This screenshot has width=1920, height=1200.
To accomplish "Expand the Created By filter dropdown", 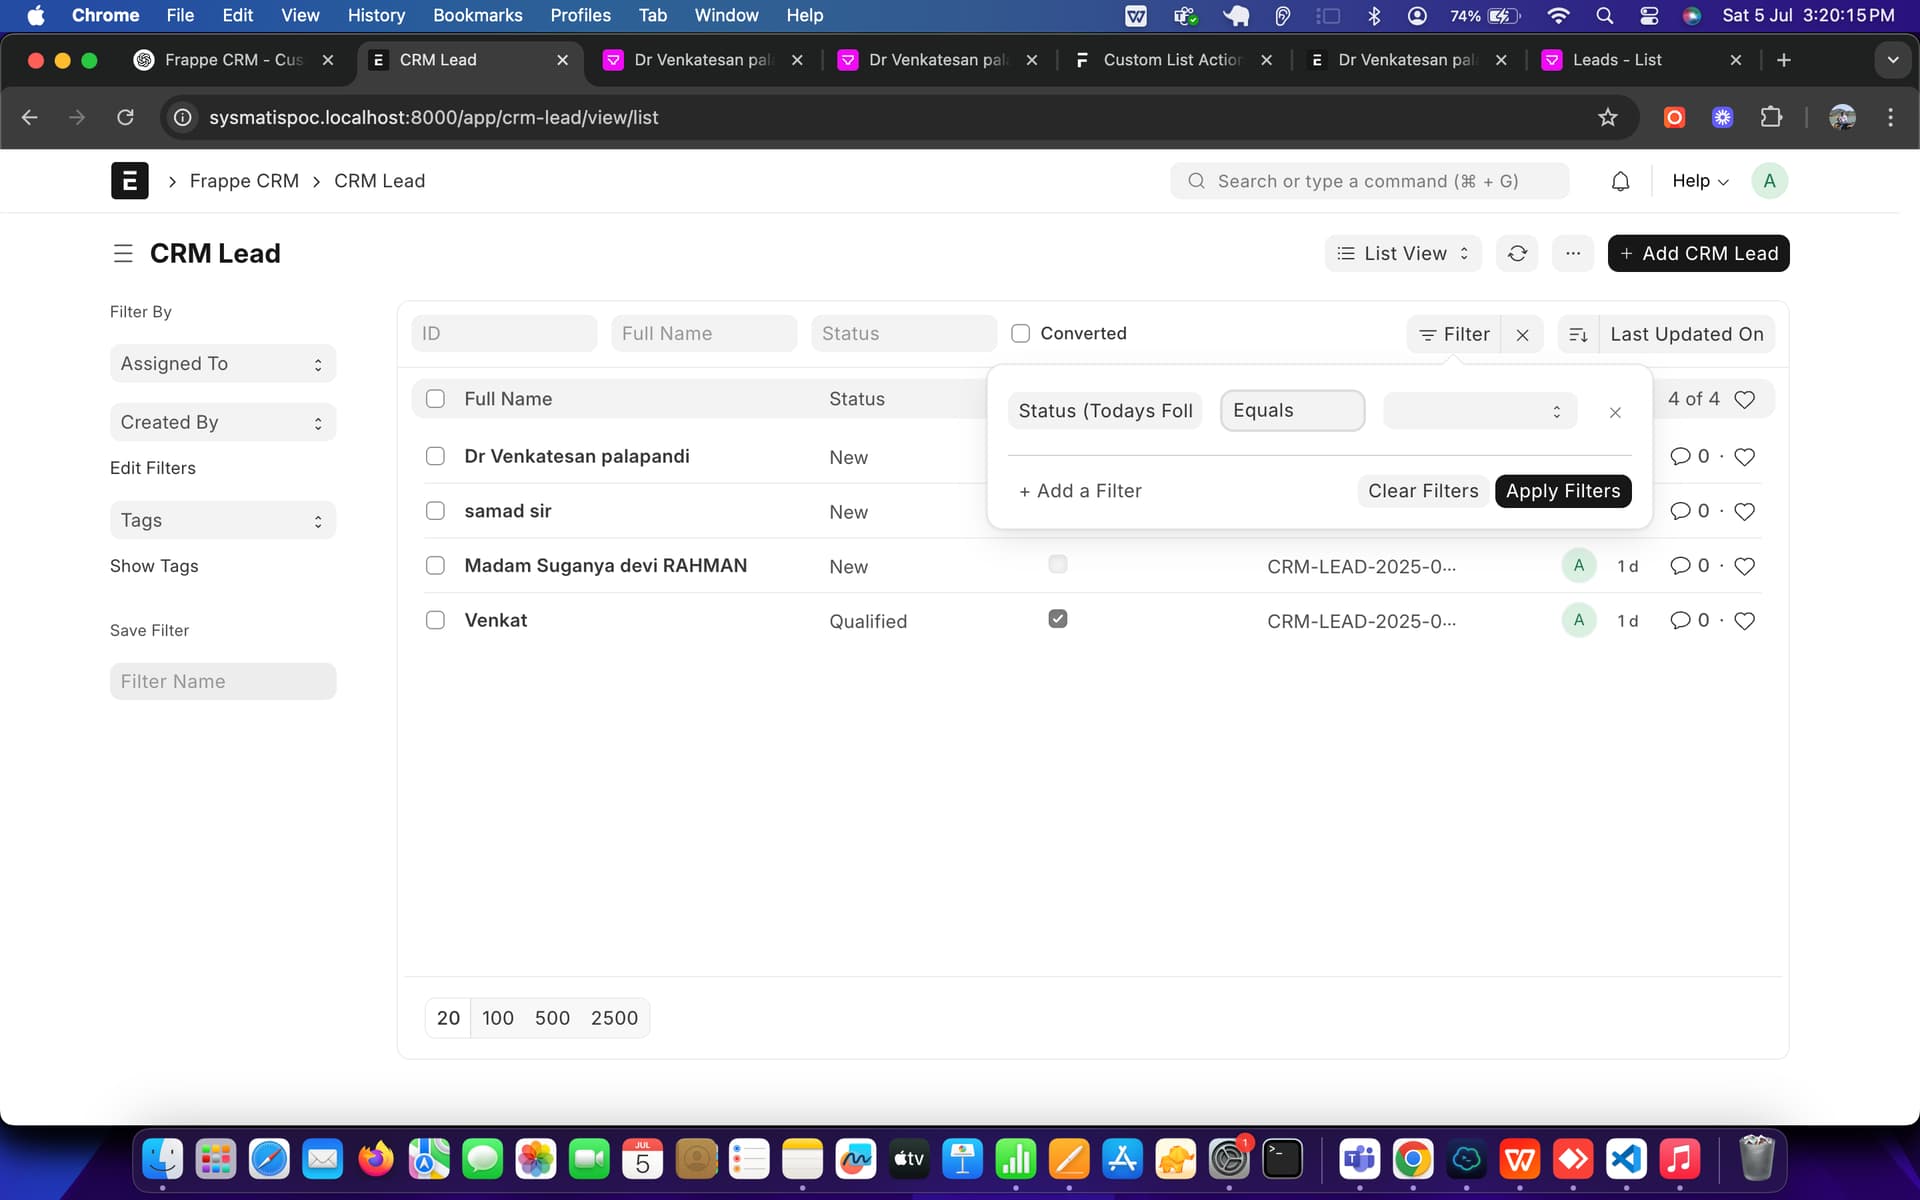I will pyautogui.click(x=223, y=423).
